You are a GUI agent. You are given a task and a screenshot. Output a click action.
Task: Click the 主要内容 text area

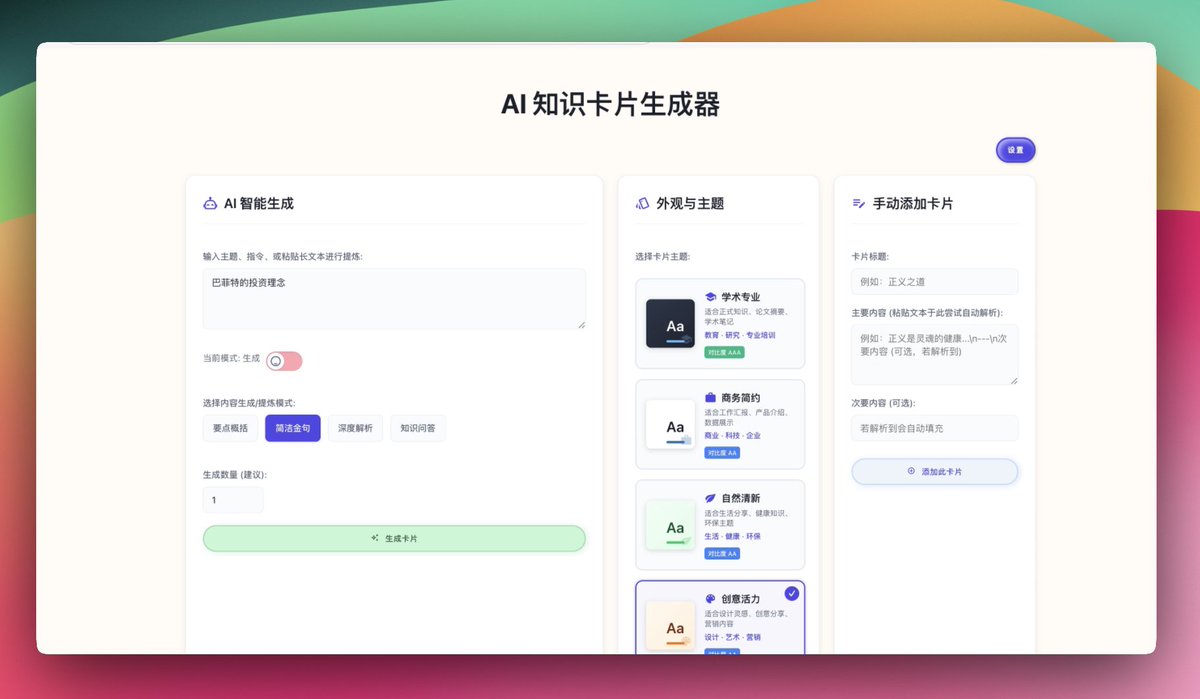click(x=935, y=354)
